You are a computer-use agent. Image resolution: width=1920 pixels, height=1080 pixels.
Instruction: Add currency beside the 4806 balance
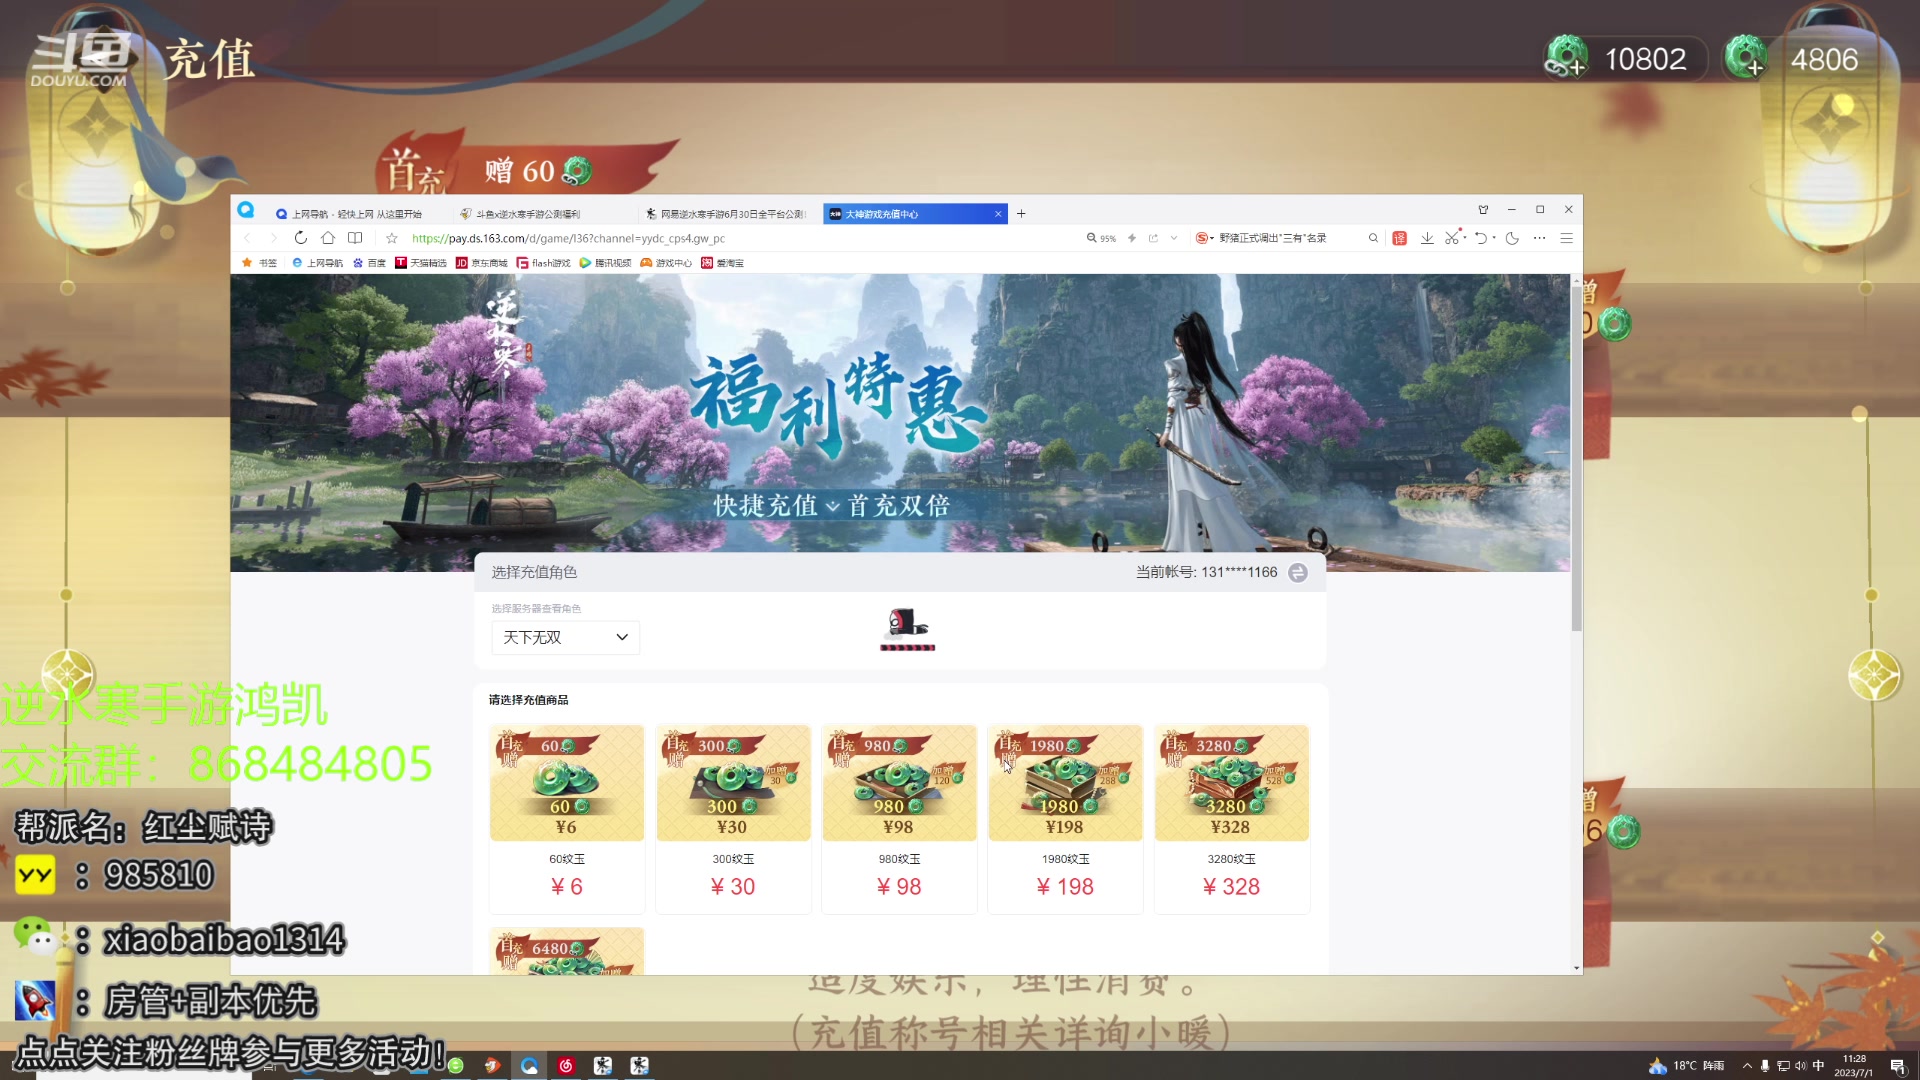1746,58
